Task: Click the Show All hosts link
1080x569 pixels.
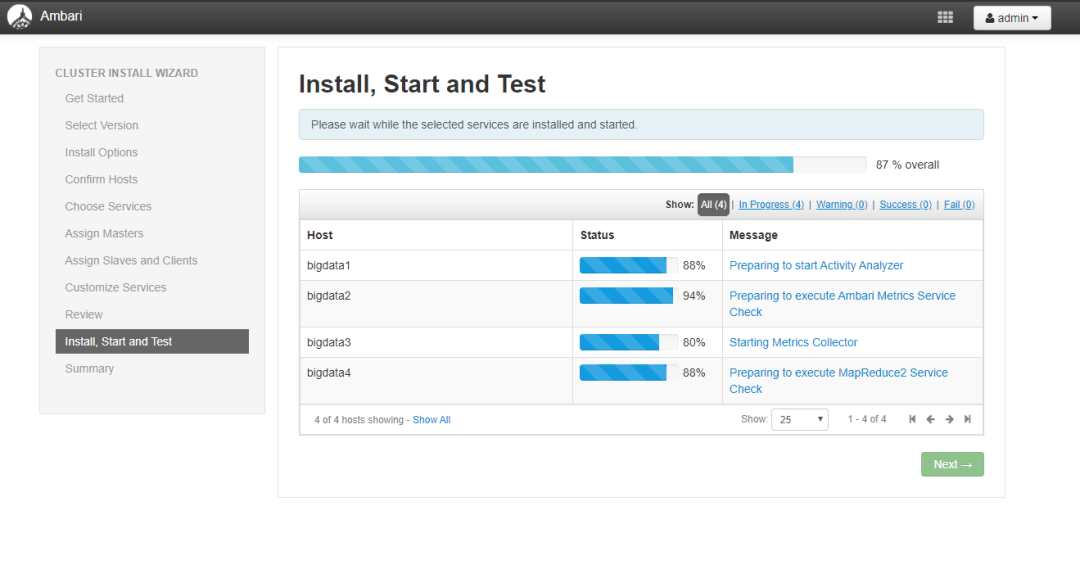Action: coord(431,420)
